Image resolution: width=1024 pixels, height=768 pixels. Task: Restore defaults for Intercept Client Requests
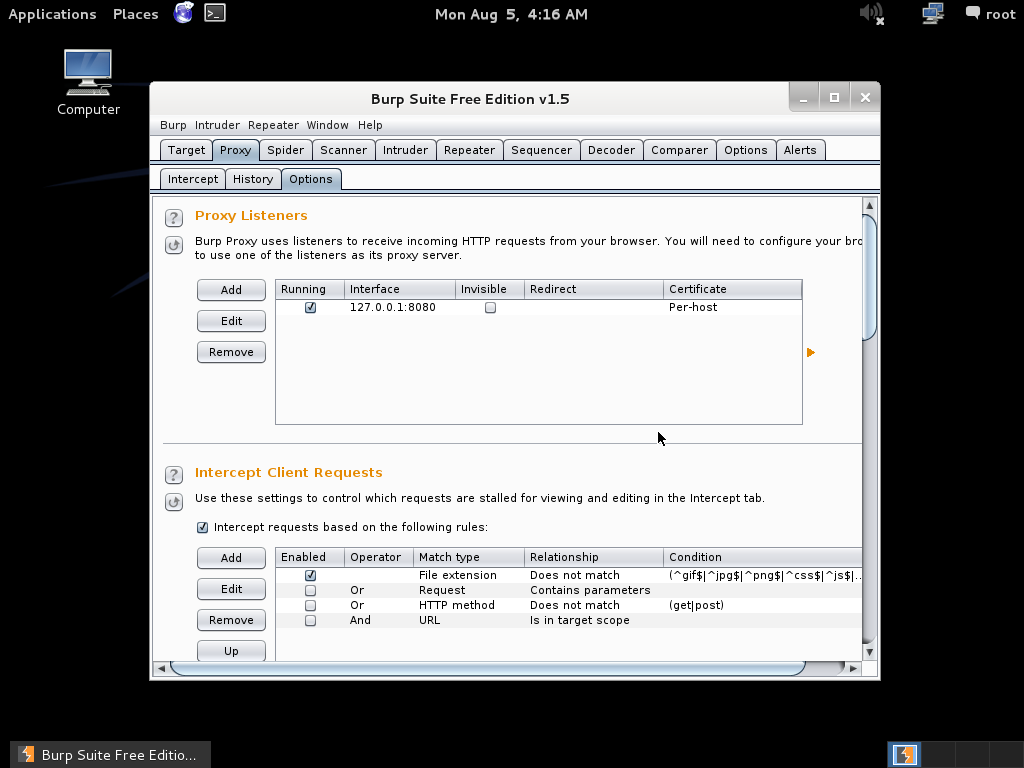[174, 502]
